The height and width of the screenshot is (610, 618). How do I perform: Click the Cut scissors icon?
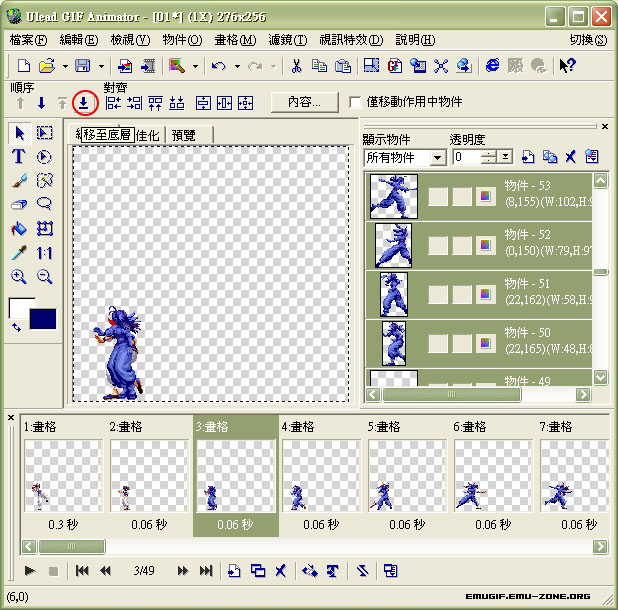(296, 65)
